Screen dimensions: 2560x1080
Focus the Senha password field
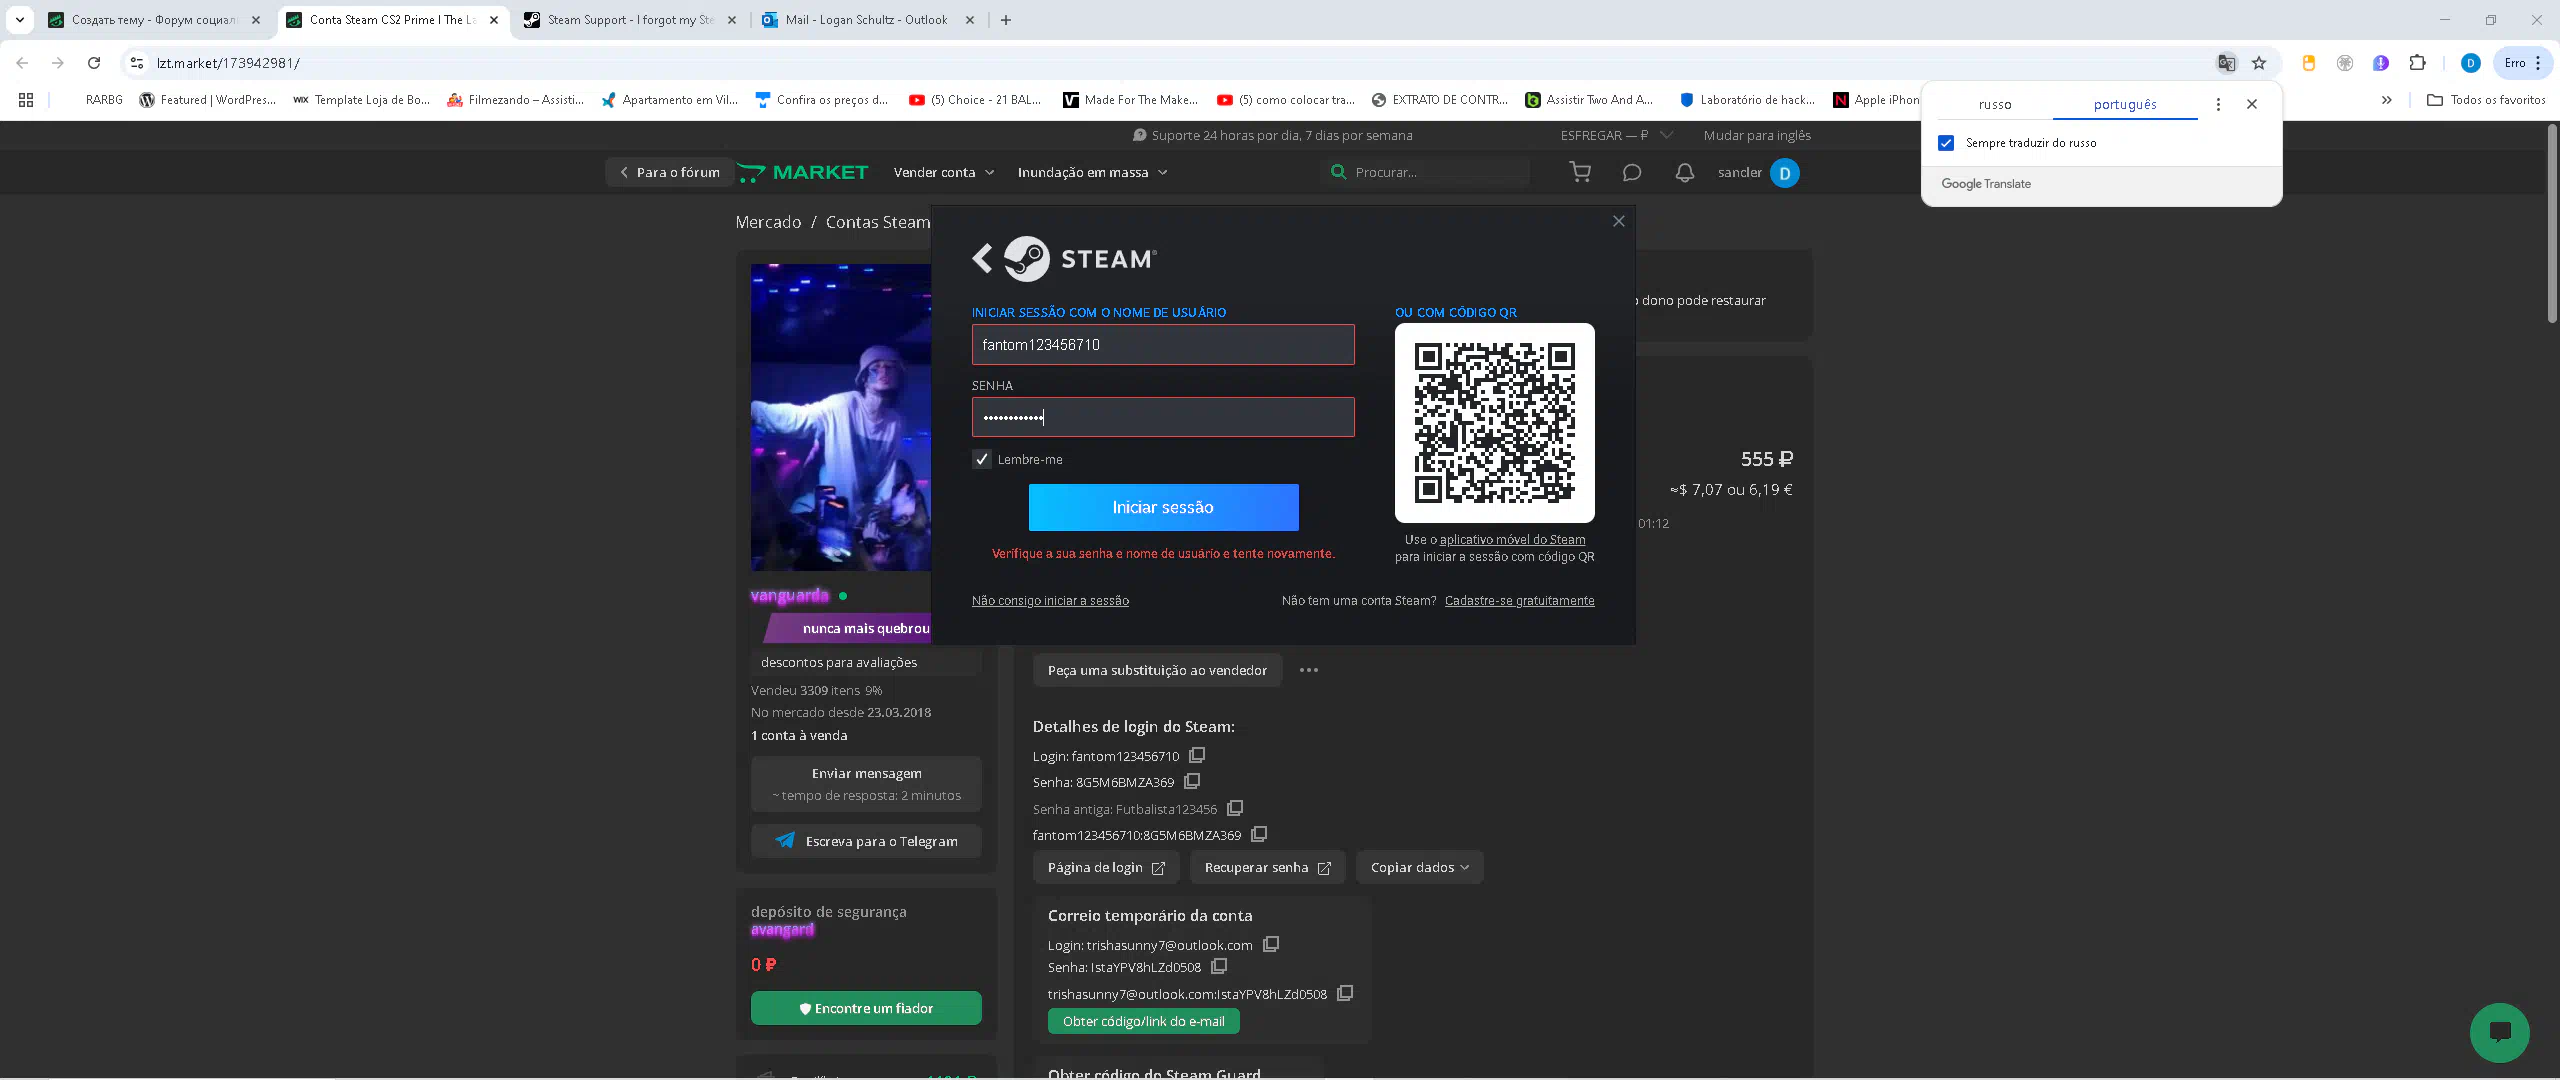pos(1163,417)
